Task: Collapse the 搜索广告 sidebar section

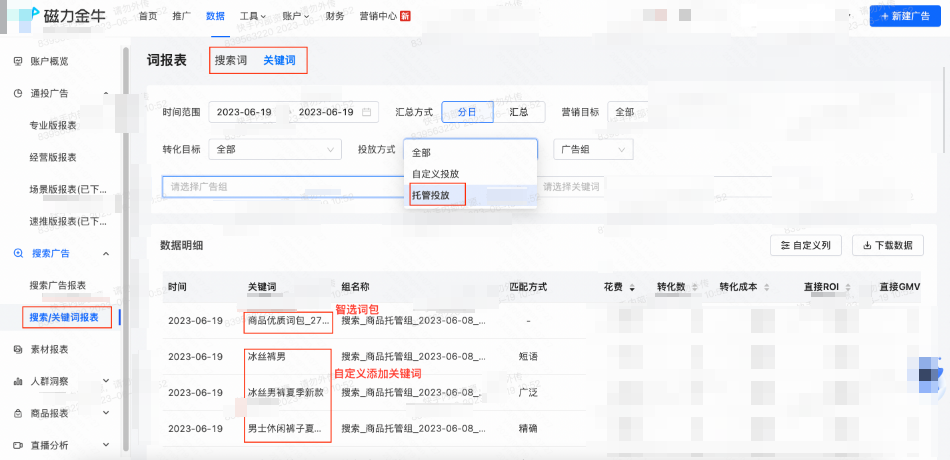Action: 106,253
